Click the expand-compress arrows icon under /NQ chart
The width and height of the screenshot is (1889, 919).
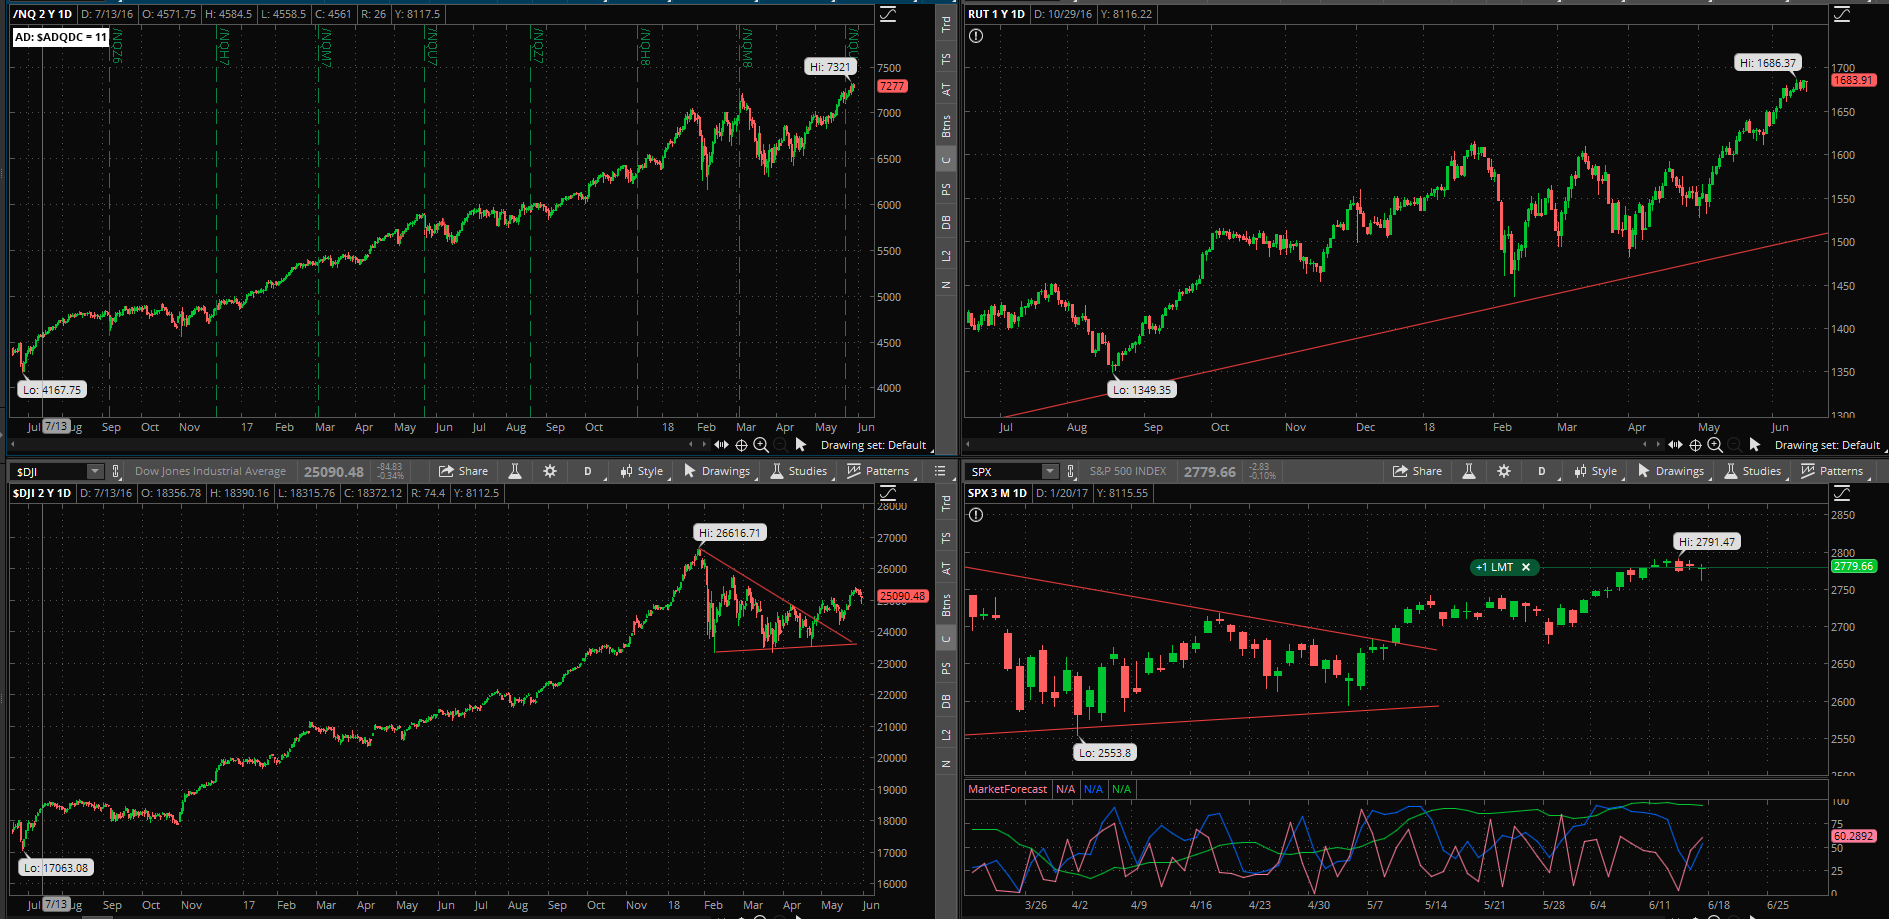pos(721,445)
